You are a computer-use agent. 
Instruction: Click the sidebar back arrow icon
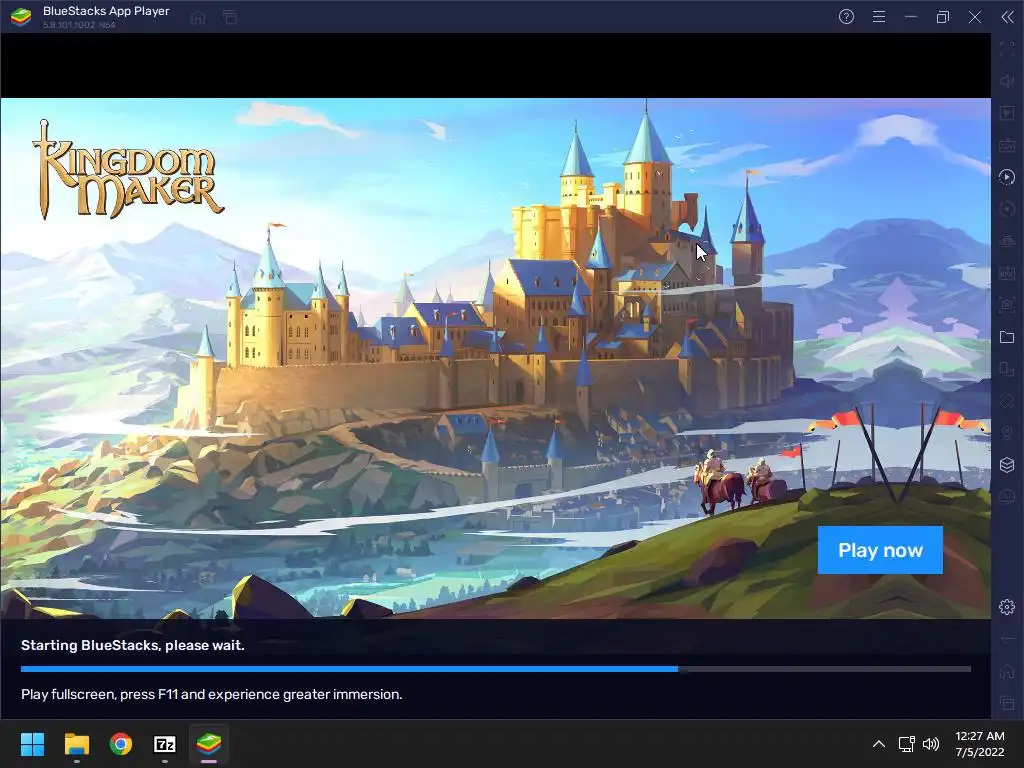[1007, 639]
